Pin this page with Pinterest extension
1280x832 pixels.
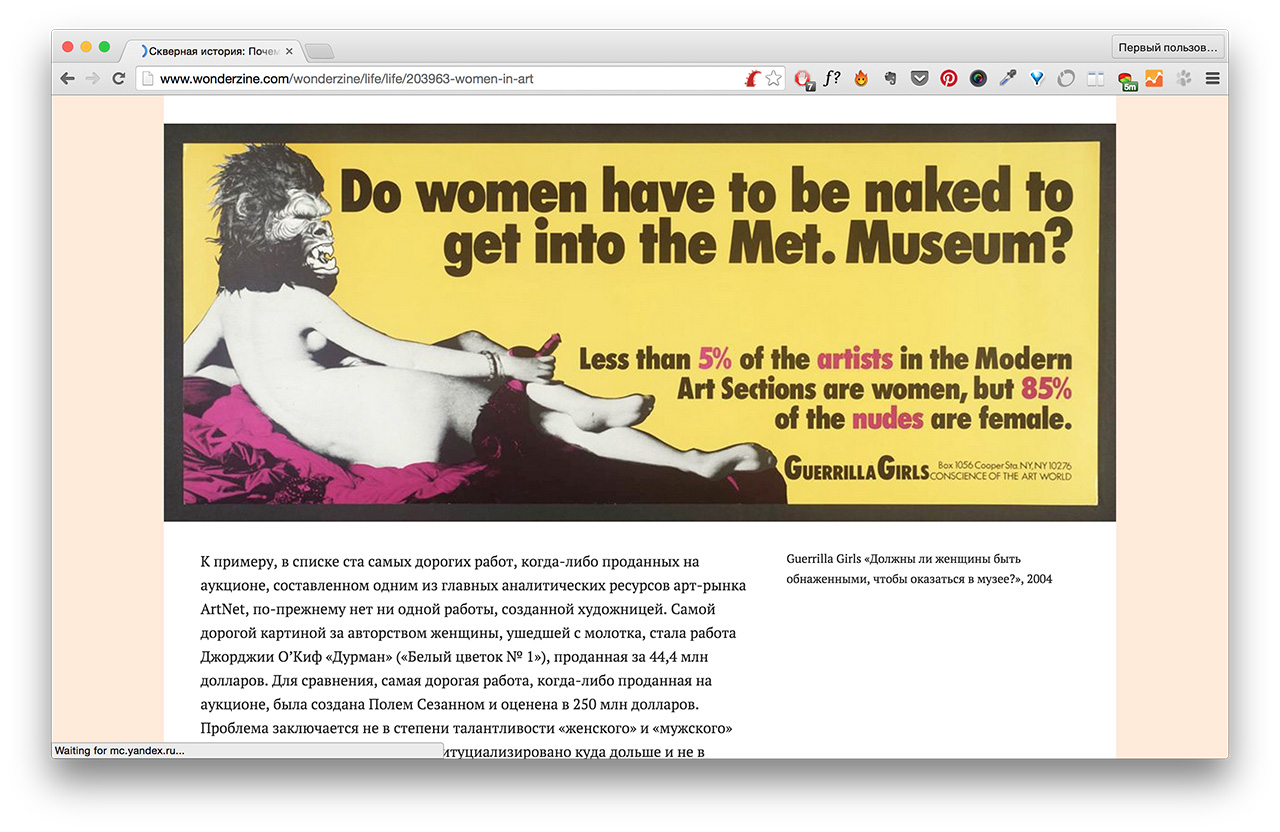pyautogui.click(x=949, y=79)
